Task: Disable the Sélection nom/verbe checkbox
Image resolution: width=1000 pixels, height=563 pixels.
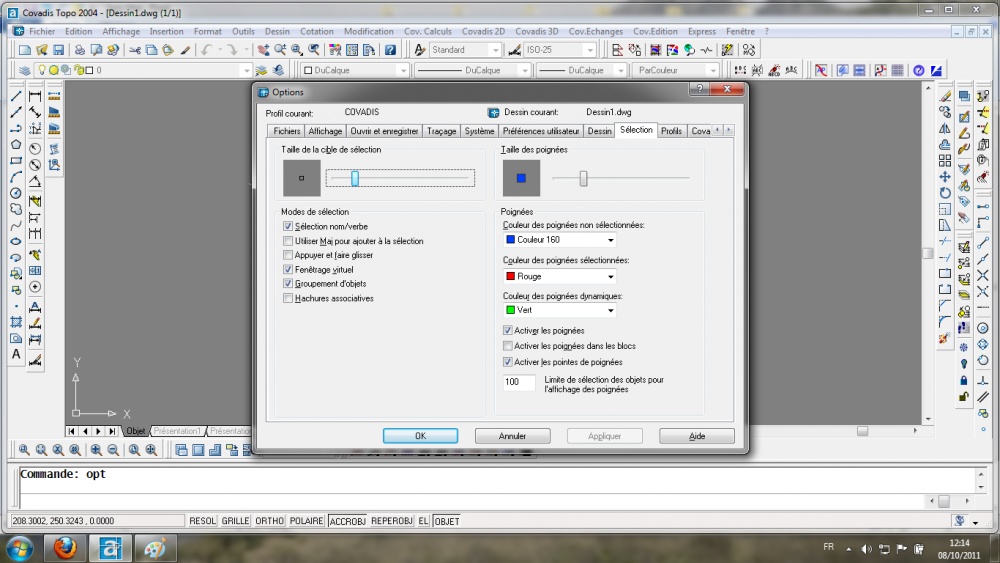Action: point(288,226)
